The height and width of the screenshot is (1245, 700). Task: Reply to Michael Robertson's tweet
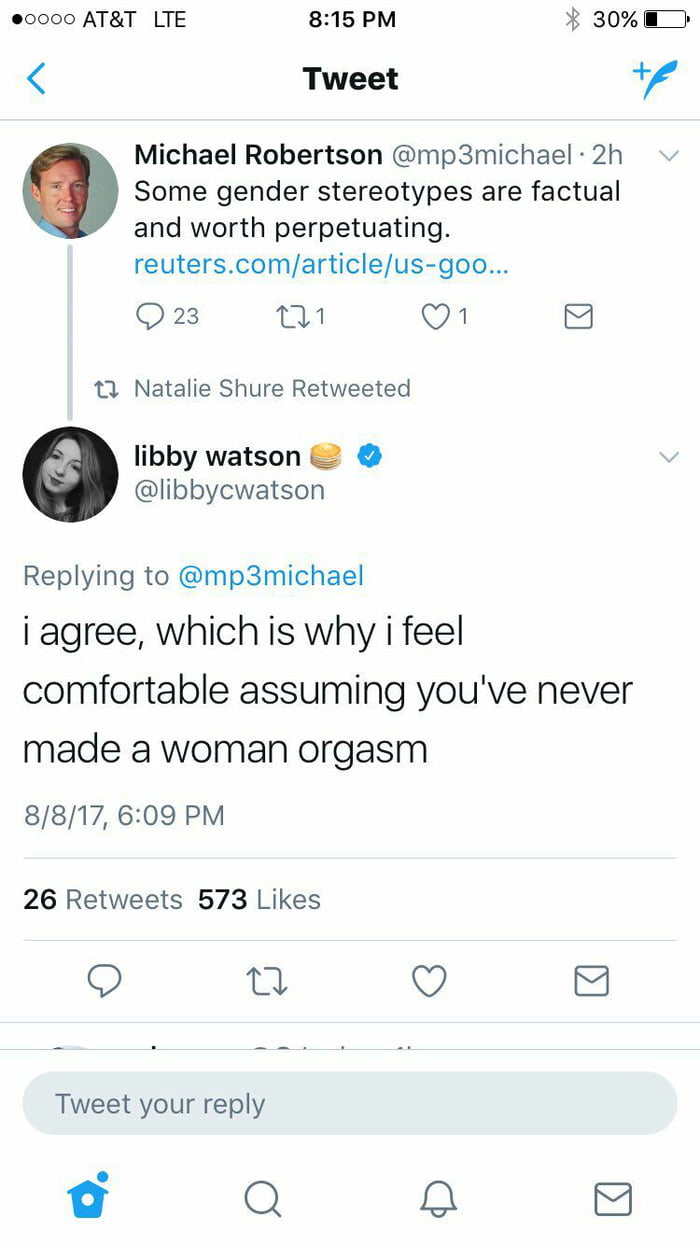151,317
